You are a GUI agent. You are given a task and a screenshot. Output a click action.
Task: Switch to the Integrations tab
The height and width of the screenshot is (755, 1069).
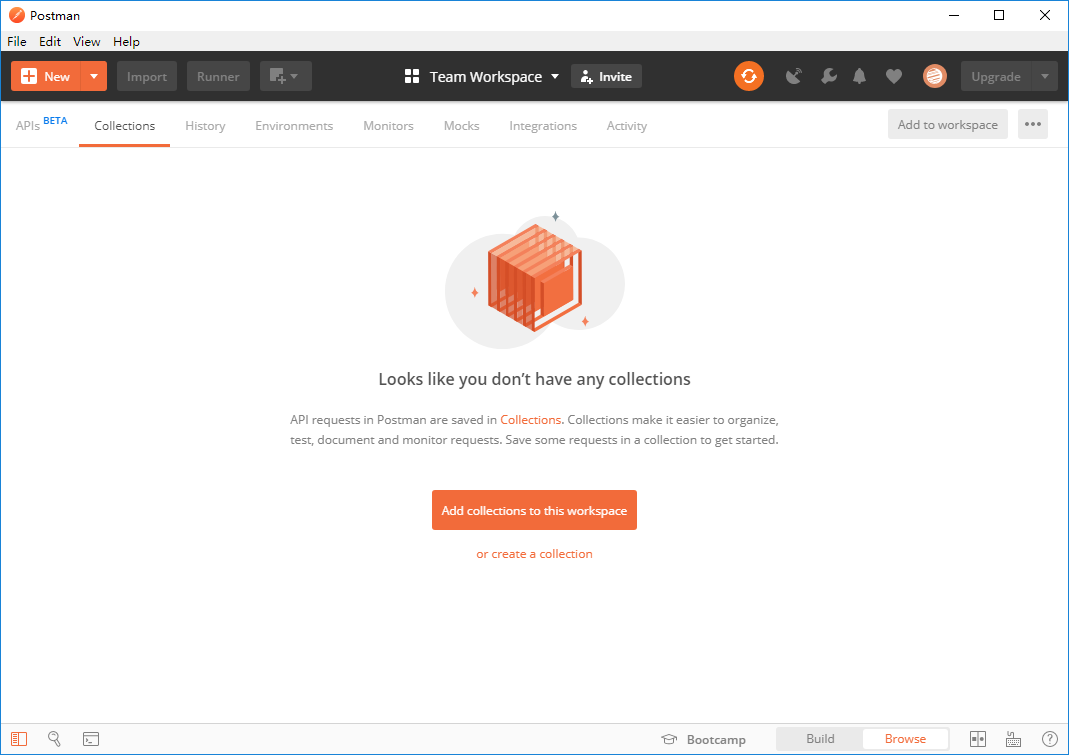543,125
